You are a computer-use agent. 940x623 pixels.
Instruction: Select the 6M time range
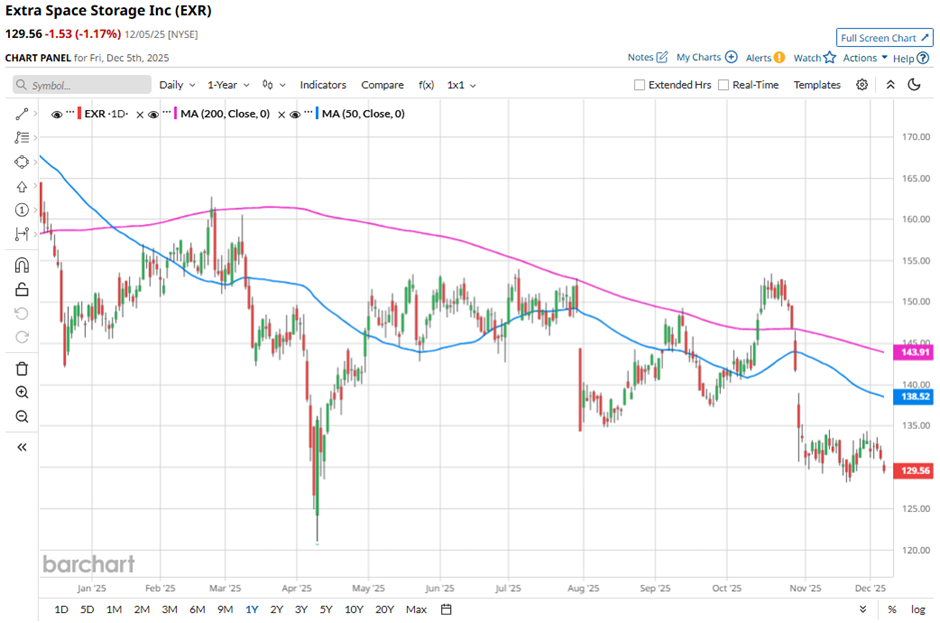point(197,609)
